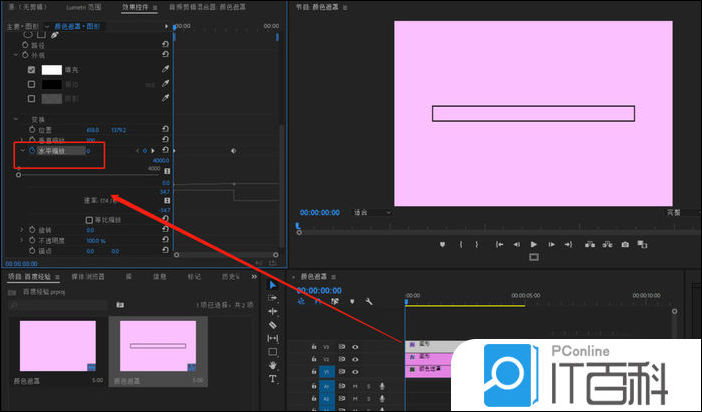Uncheck the 填充 (Fill) checkbox

pyautogui.click(x=32, y=70)
